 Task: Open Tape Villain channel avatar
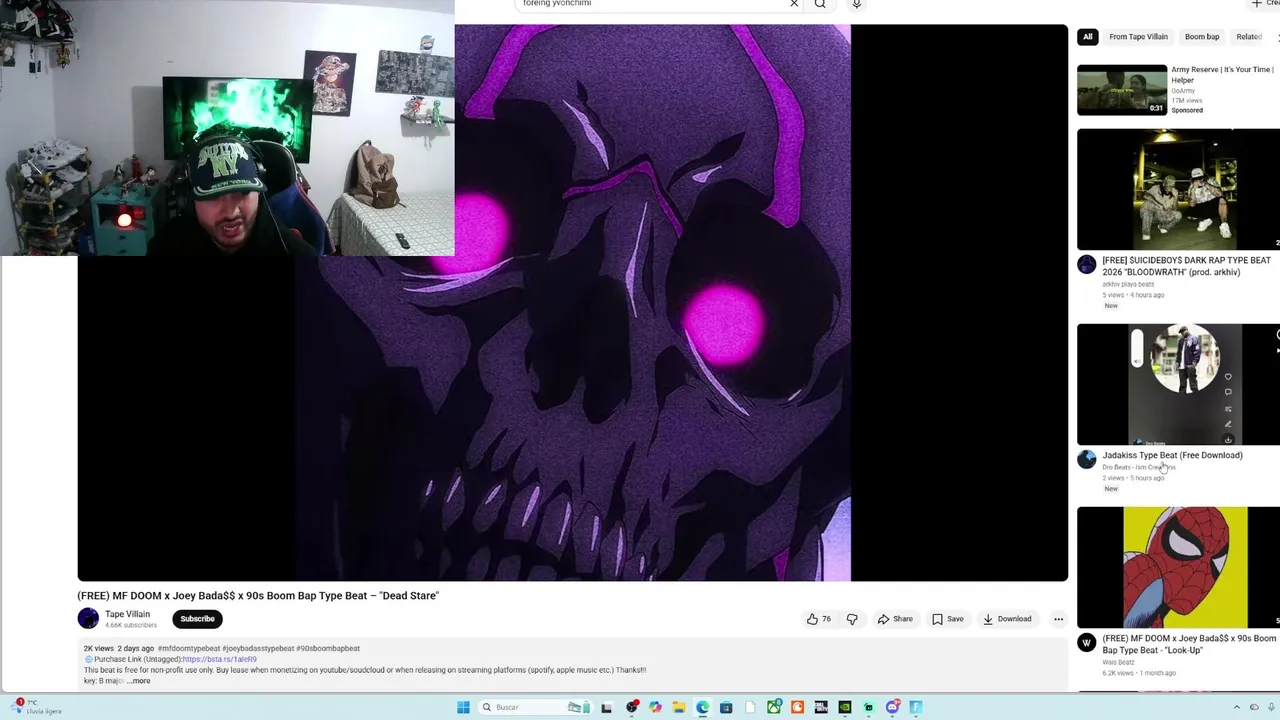click(88, 619)
